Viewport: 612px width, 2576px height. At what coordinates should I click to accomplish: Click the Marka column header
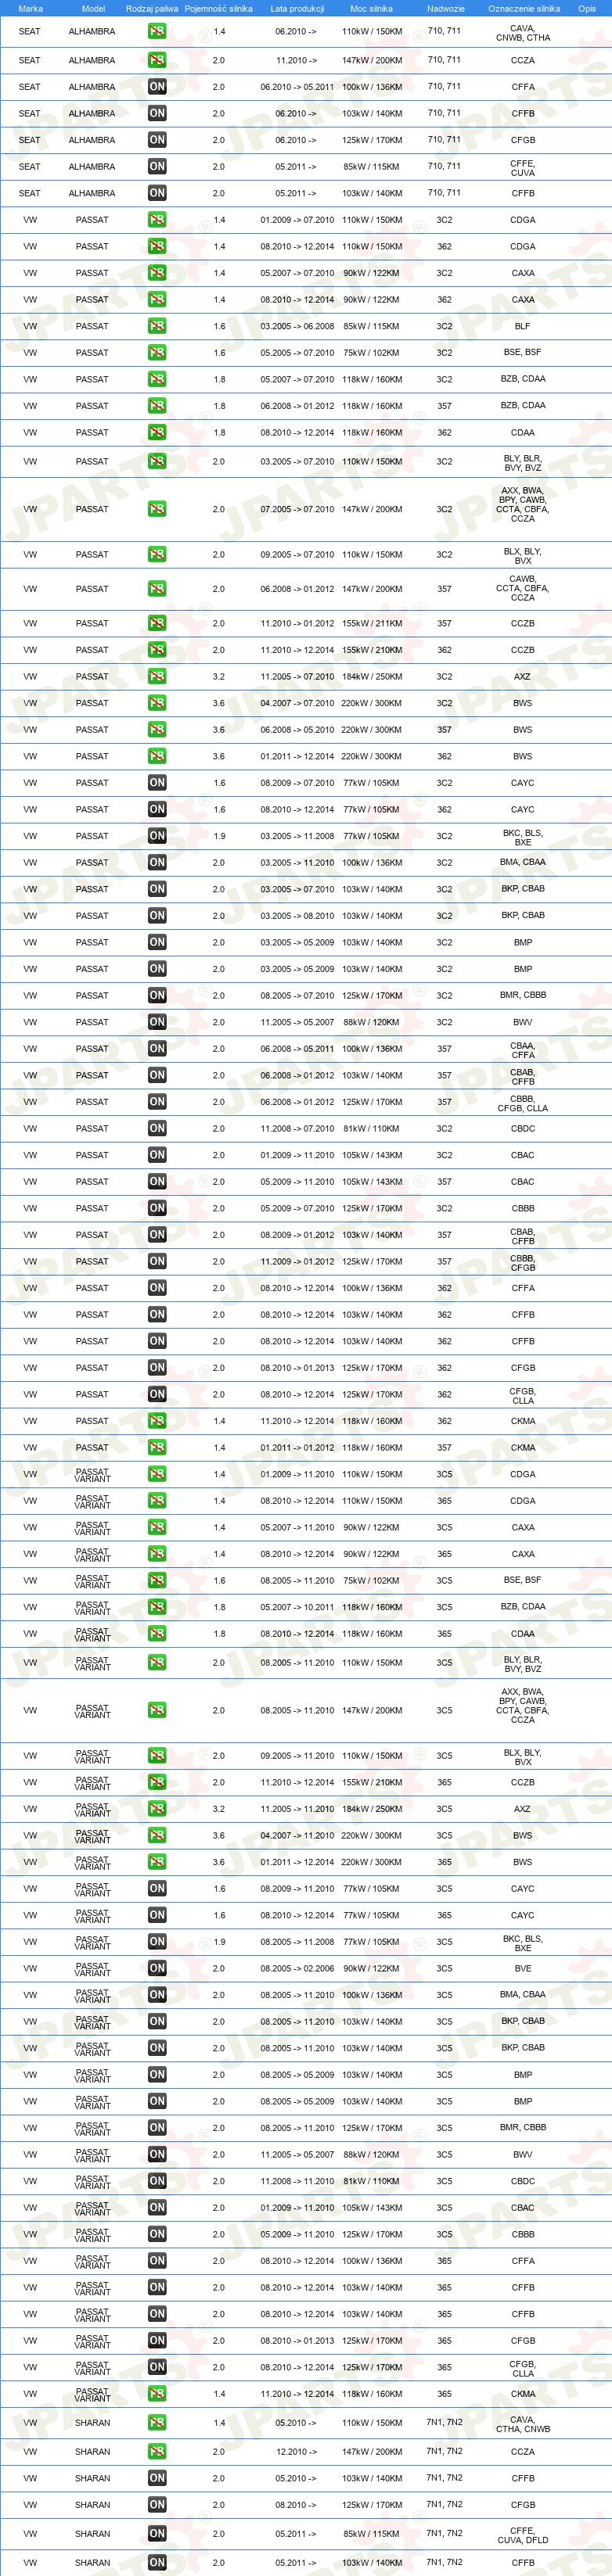[x=30, y=9]
